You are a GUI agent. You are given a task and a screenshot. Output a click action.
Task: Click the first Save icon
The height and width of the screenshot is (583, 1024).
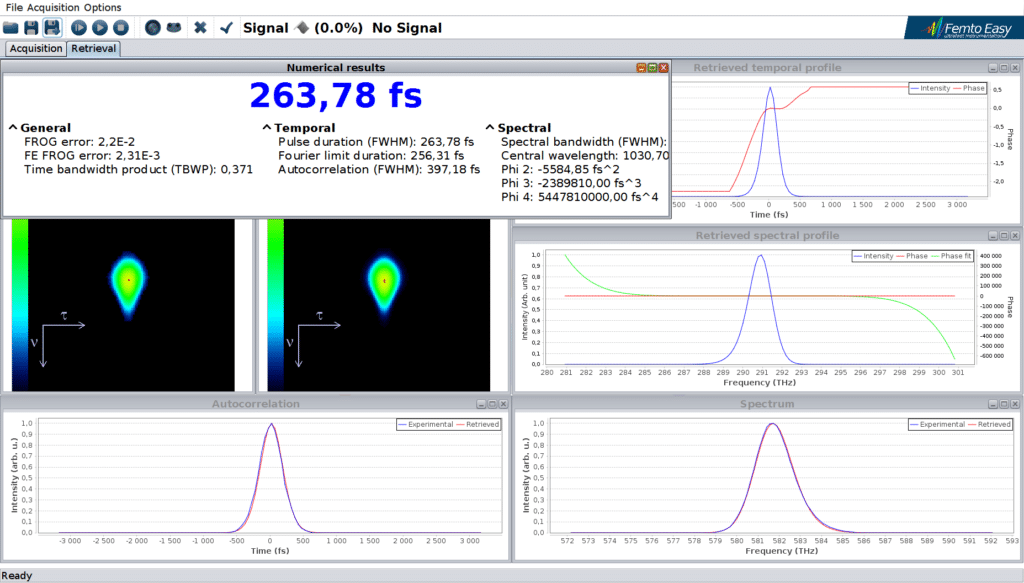30,27
